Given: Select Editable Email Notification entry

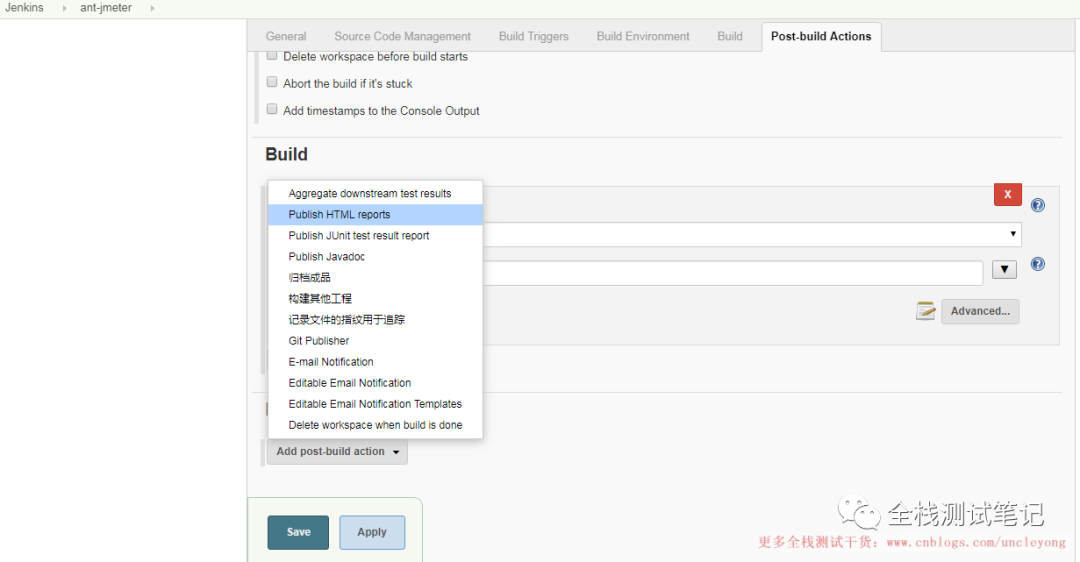Looking at the screenshot, I should pos(375,383).
